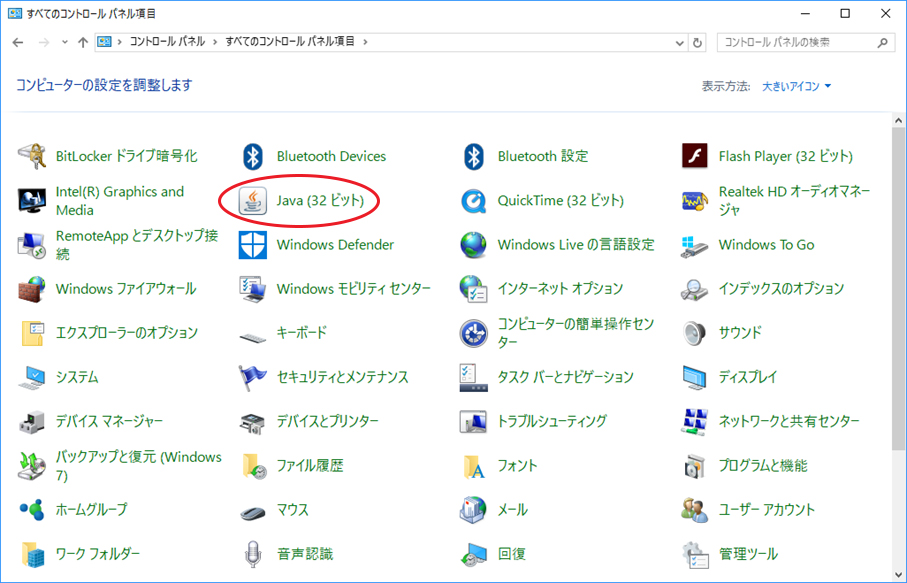Screen dimensions: 907x583
Task: Click the scrollbar up arrow
Action: (898, 121)
